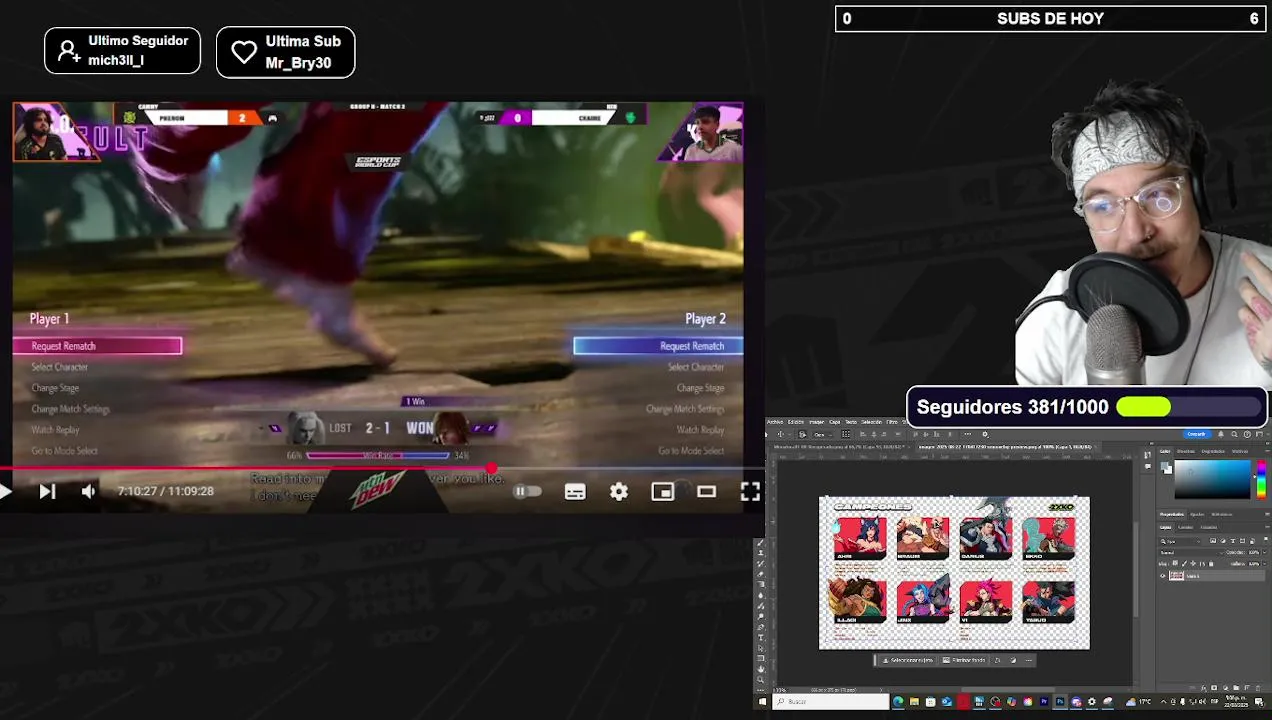Open Premiere Pro from taskbar
The image size is (1272, 720).
1044,702
